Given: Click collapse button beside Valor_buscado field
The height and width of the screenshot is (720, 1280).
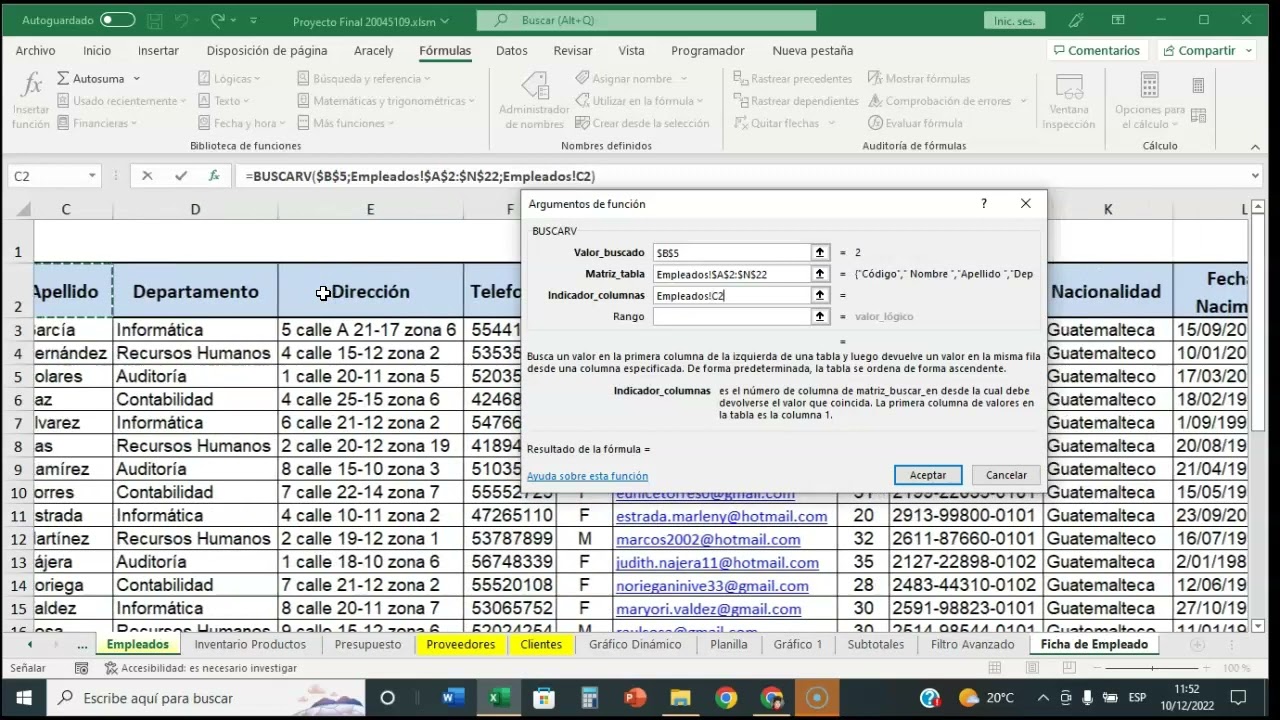Looking at the screenshot, I should click(820, 253).
